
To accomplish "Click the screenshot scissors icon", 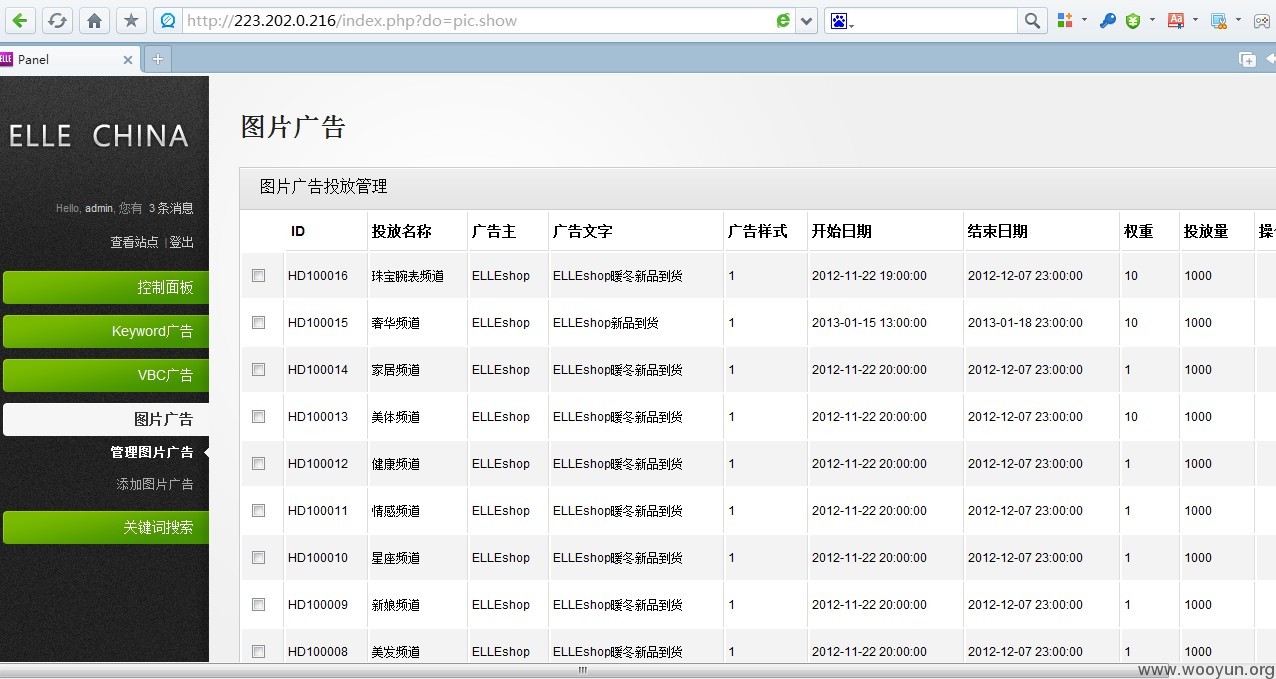I will point(1219,20).
